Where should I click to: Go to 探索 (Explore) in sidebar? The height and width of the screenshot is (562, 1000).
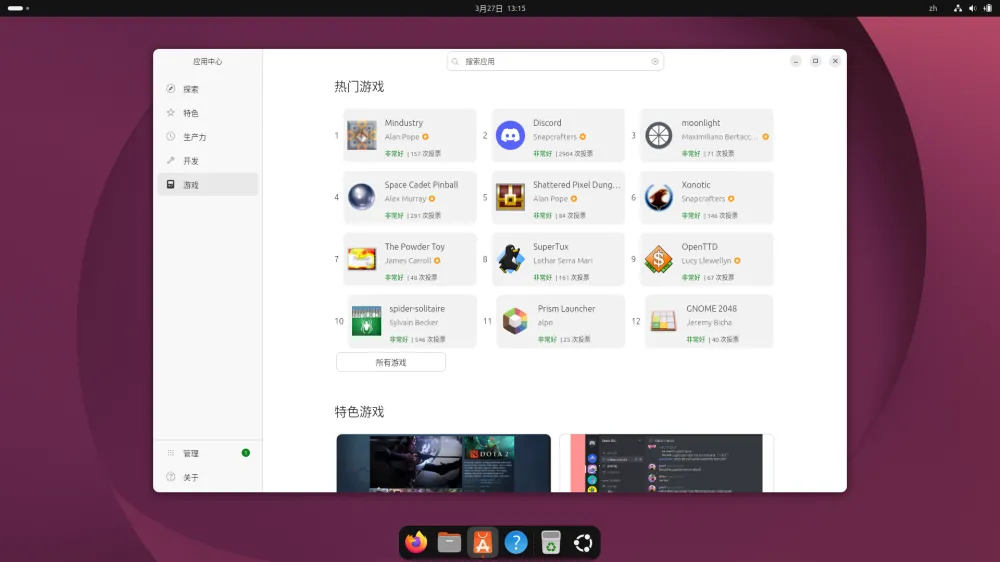pos(208,89)
